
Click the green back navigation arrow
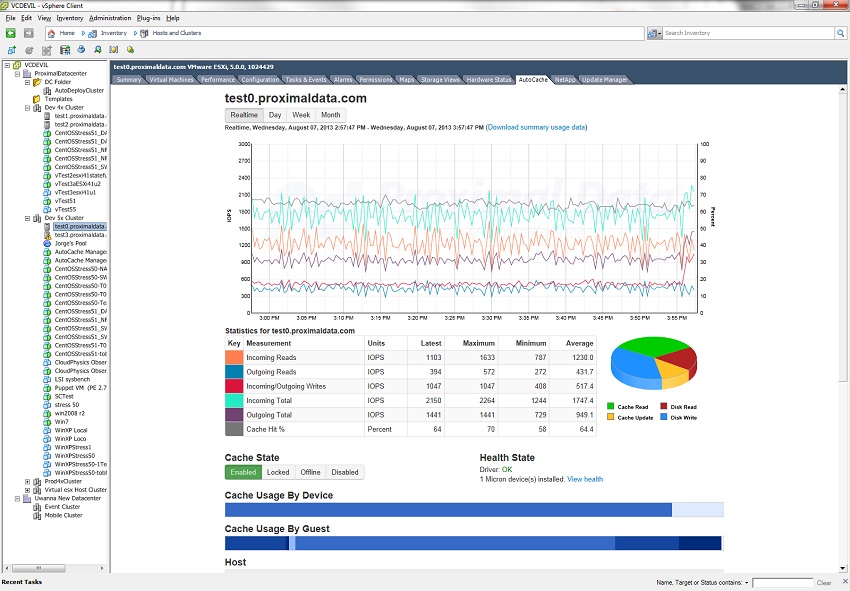[x=11, y=33]
